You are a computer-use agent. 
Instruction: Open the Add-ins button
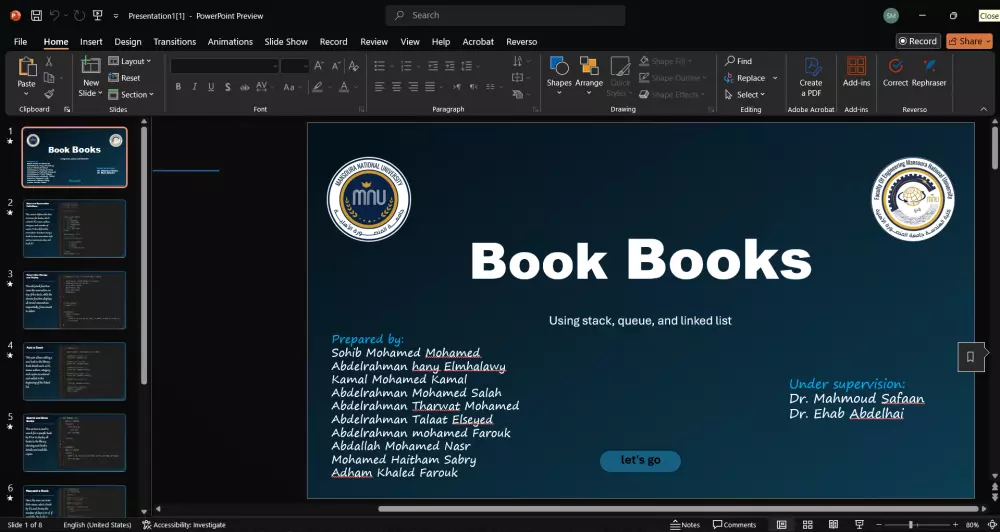[856, 72]
